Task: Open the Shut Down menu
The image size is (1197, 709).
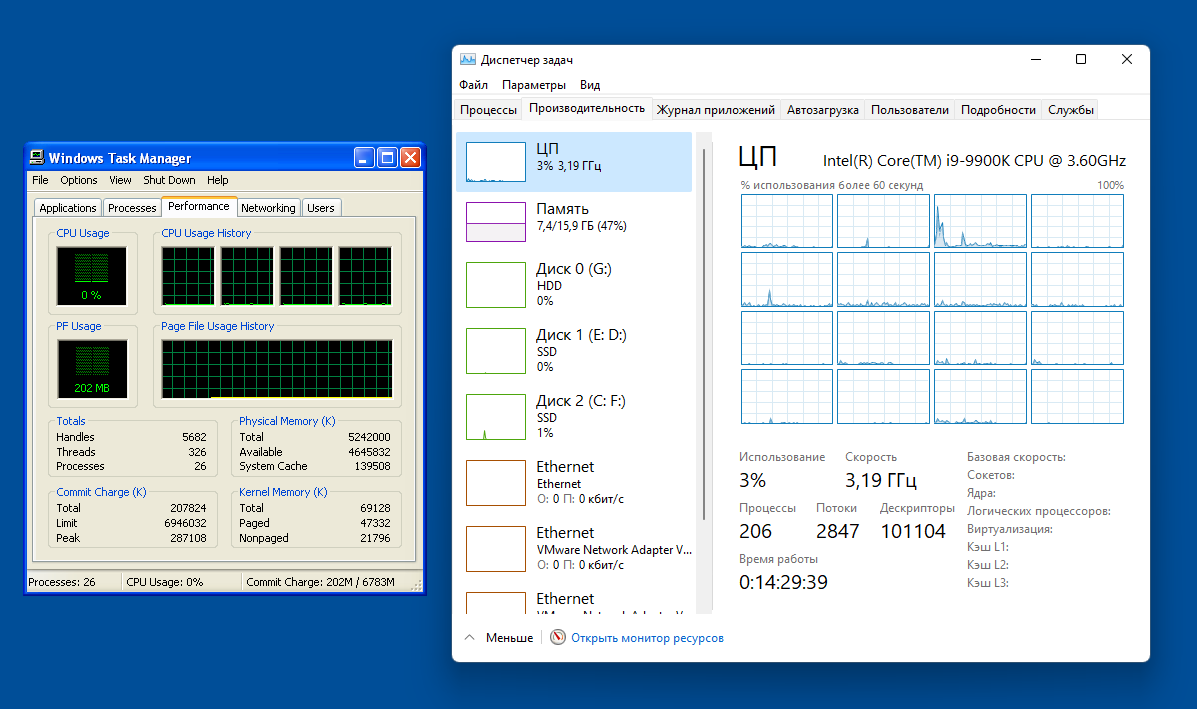Action: click(x=169, y=180)
